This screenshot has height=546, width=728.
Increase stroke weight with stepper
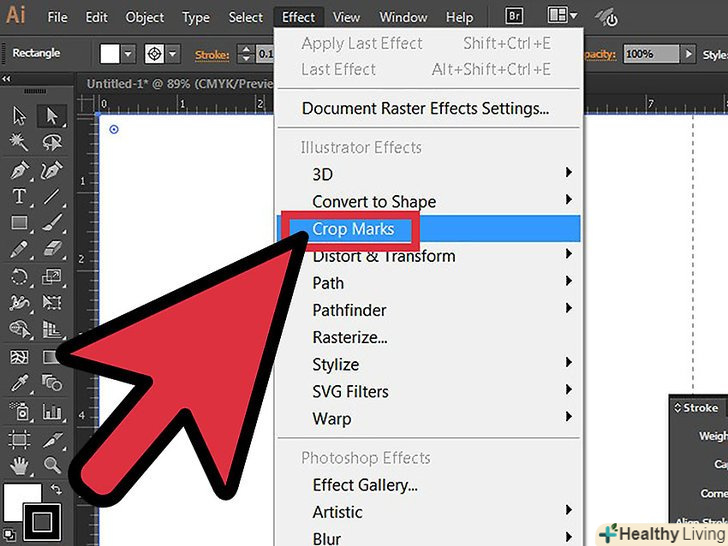coord(246,49)
